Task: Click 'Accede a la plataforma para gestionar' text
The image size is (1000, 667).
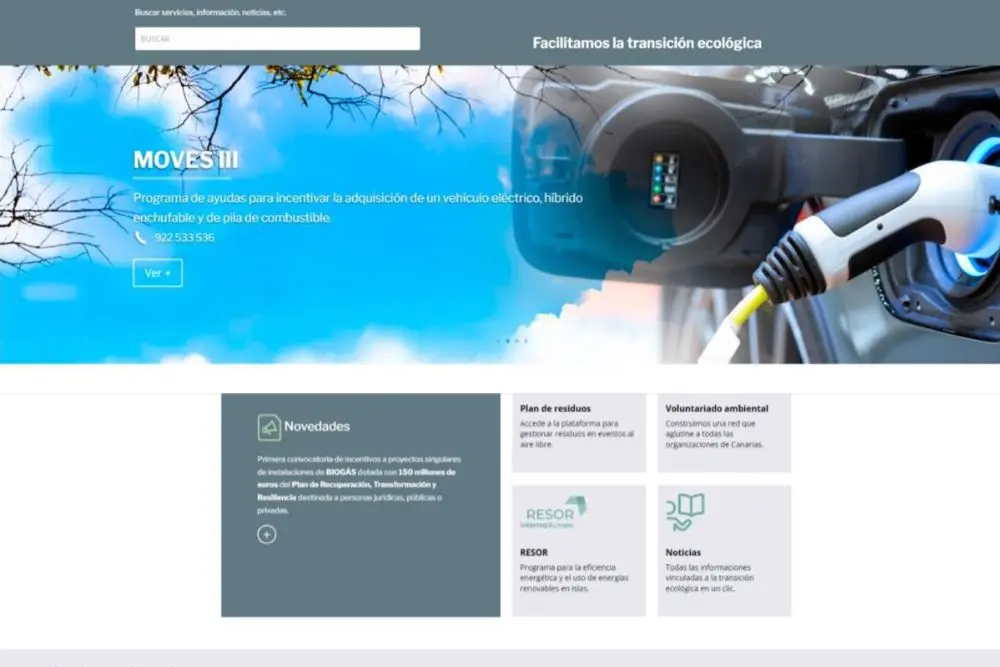Action: 577,434
